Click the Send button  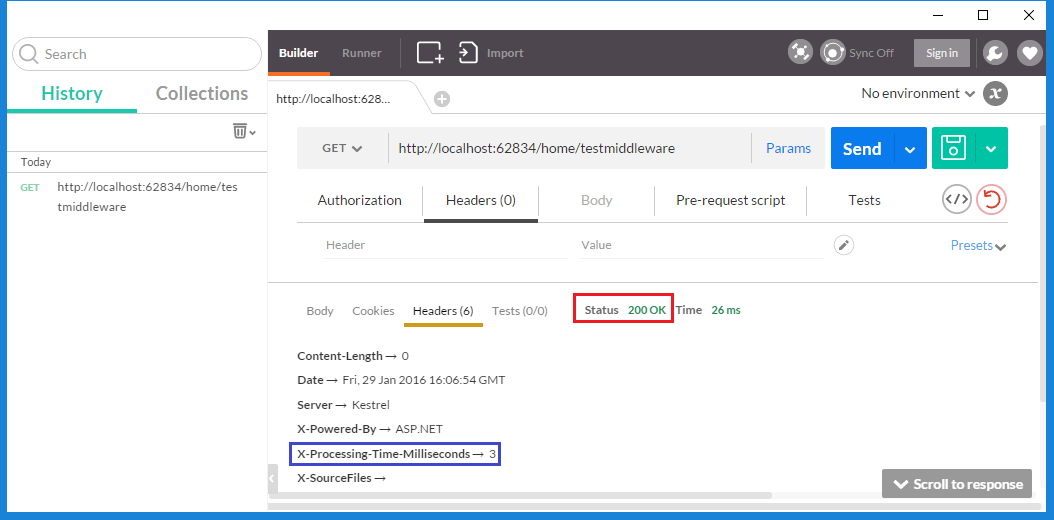pos(862,148)
